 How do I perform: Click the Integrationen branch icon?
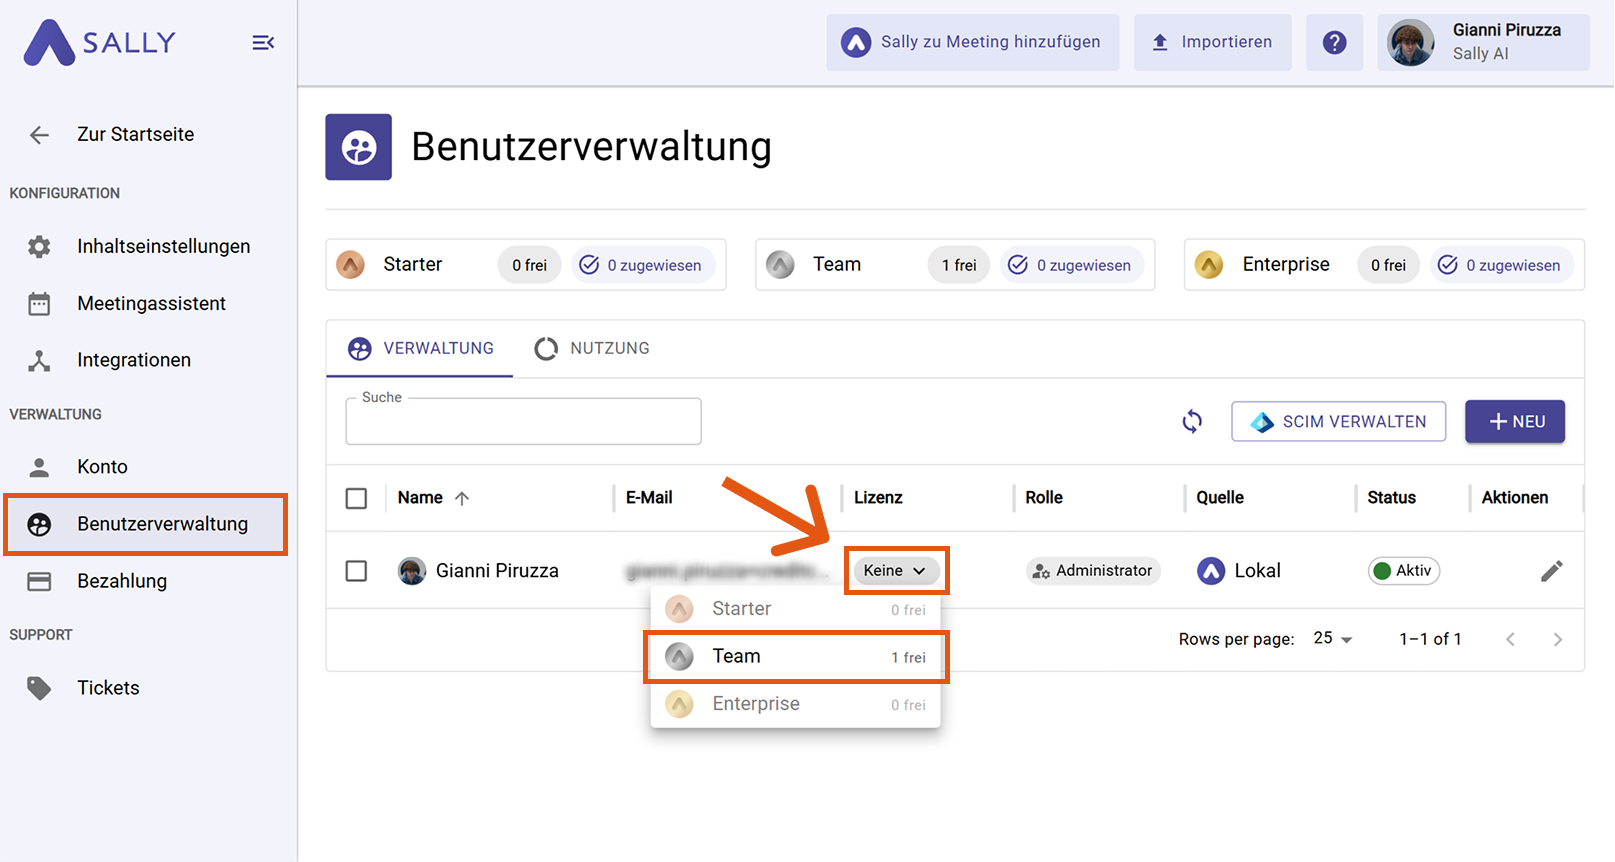pyautogui.click(x=39, y=361)
